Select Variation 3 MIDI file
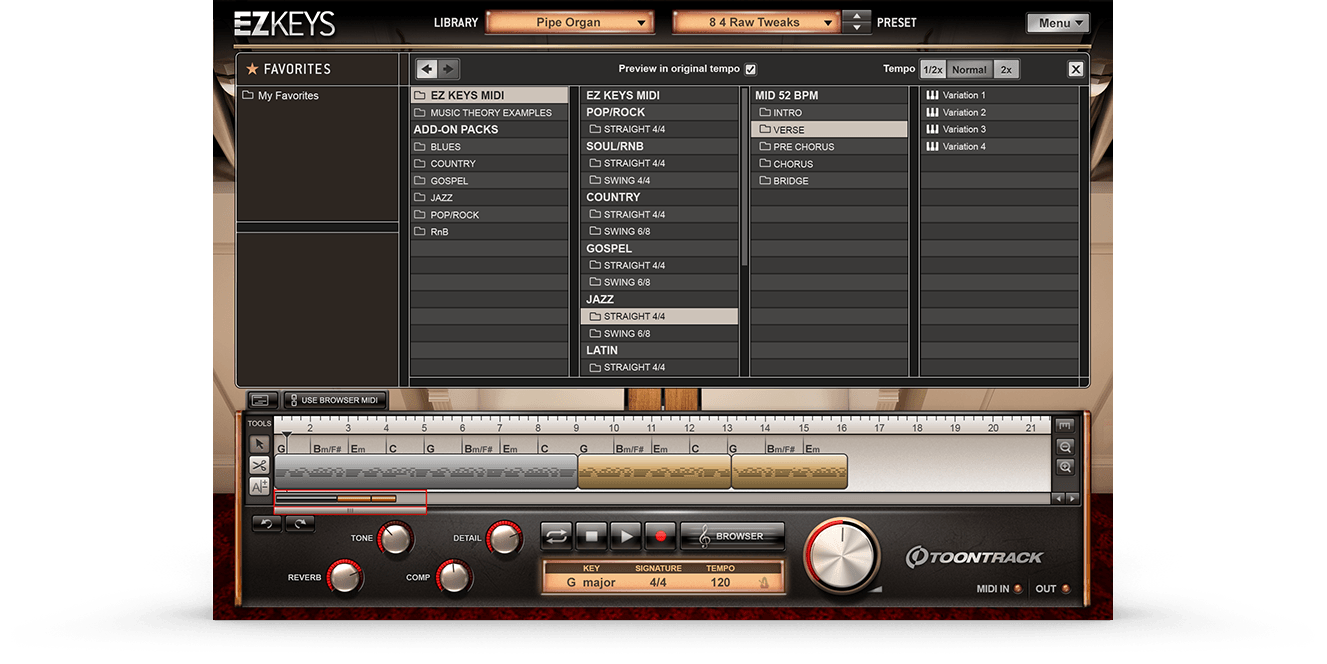The image size is (1327, 664). pyautogui.click(x=999, y=129)
